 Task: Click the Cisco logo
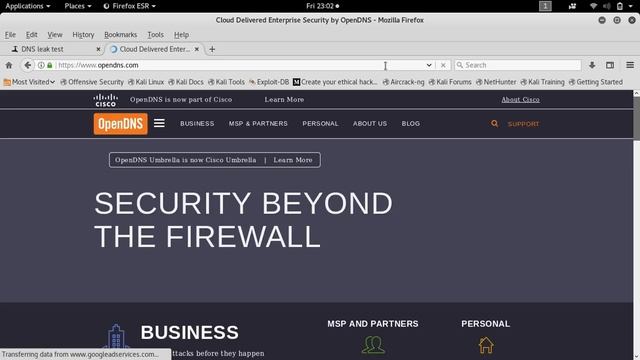tap(106, 100)
